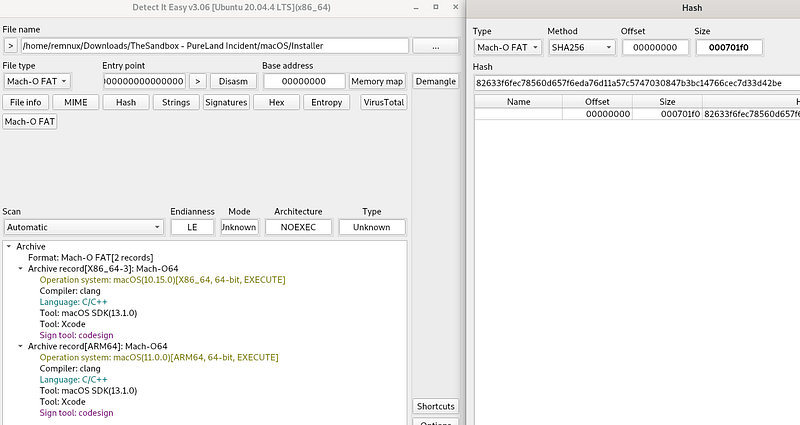Viewport: 800px width, 425px height.
Task: Click the '>' button beside the file name
Action: 10,46
